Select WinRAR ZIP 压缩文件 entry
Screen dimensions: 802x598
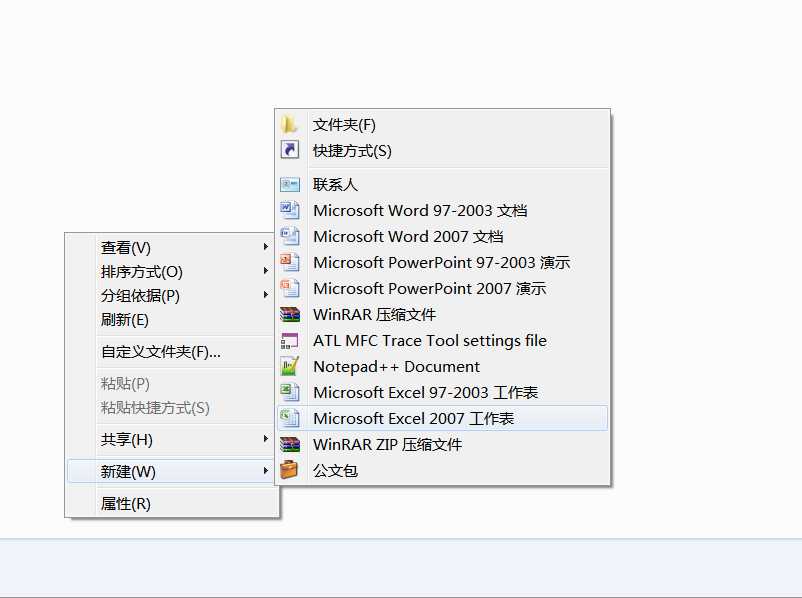click(x=442, y=445)
